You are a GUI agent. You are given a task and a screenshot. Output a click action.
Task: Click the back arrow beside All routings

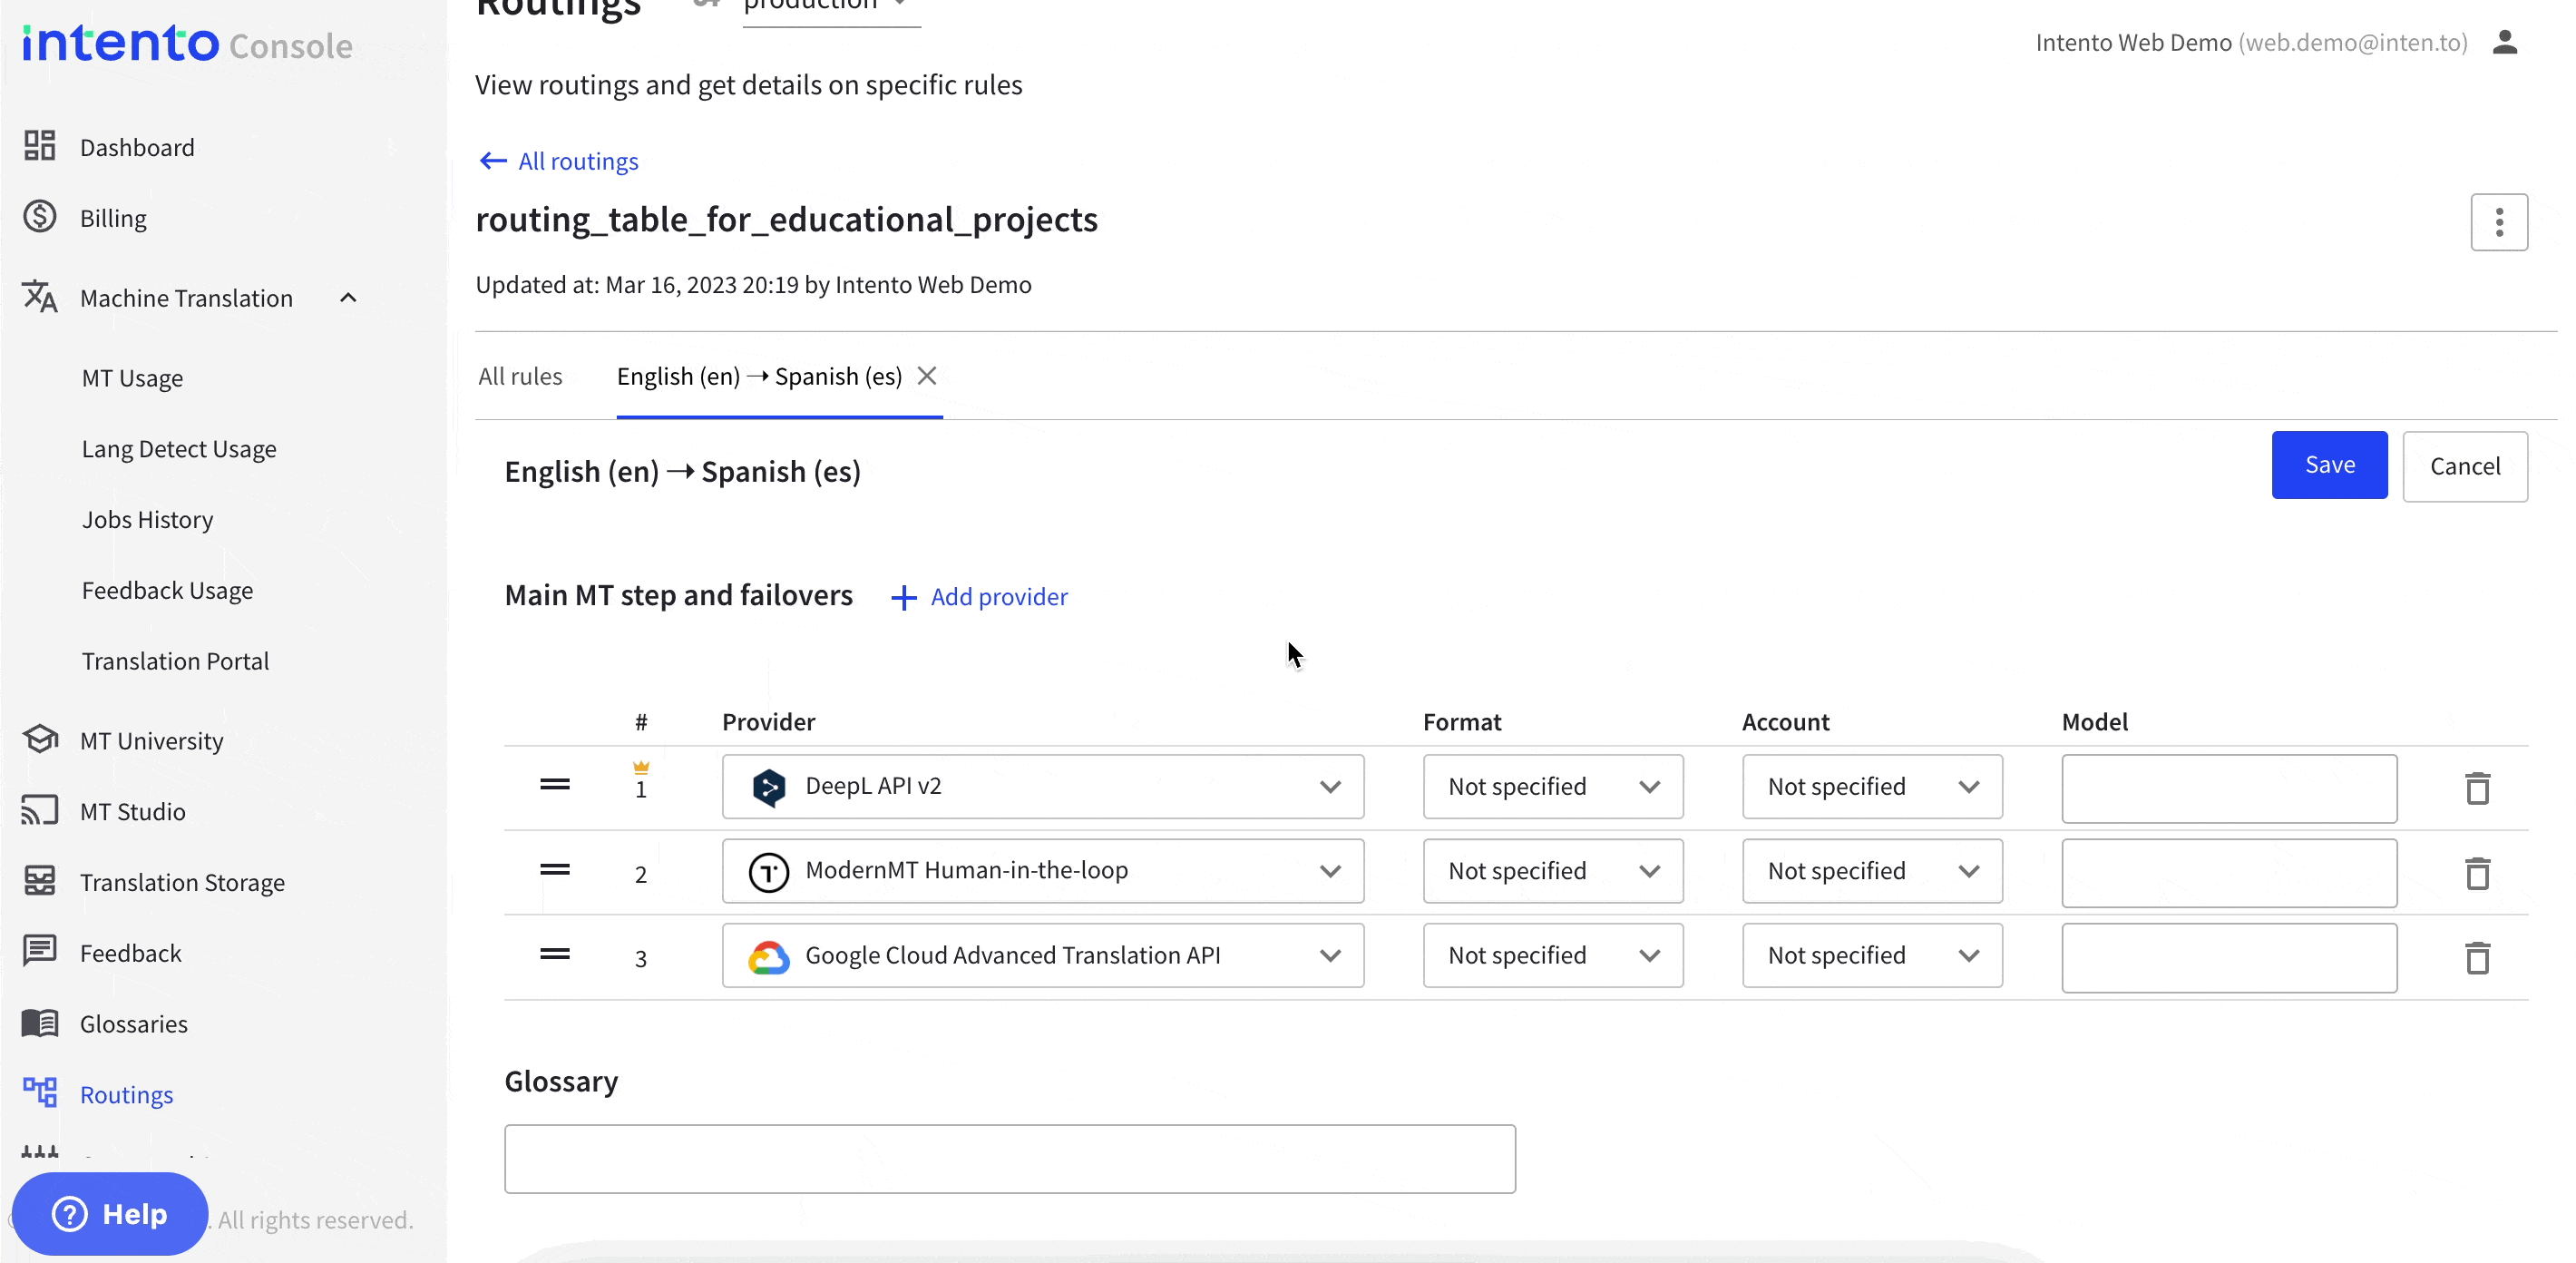coord(493,161)
